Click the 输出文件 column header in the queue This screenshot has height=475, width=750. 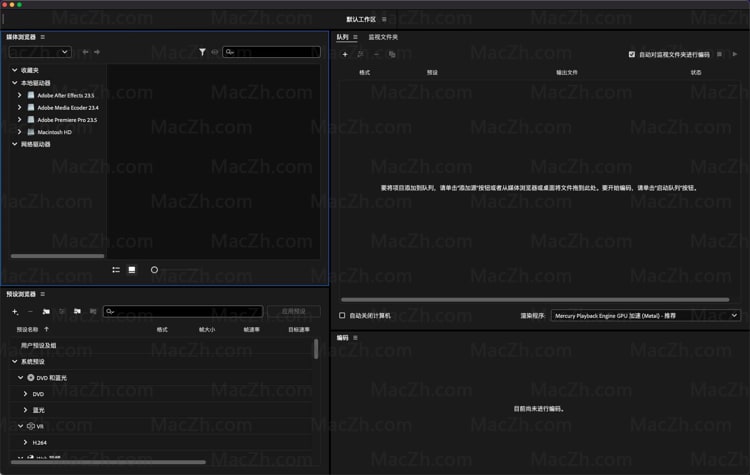click(x=567, y=73)
